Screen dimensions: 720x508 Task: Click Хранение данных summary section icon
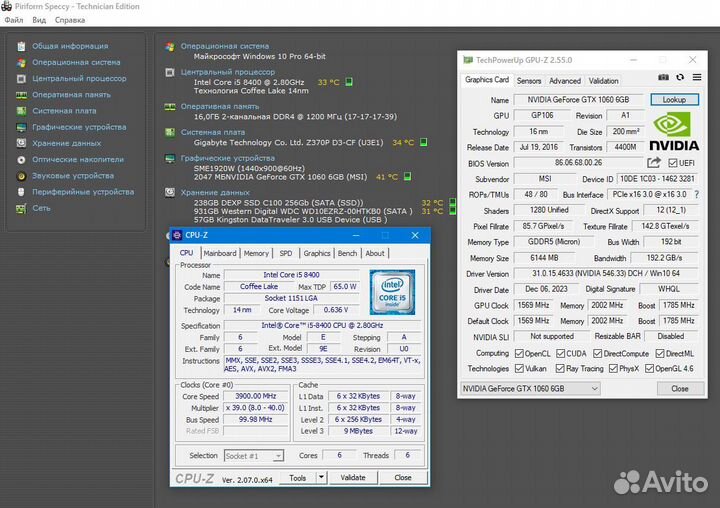(170, 192)
